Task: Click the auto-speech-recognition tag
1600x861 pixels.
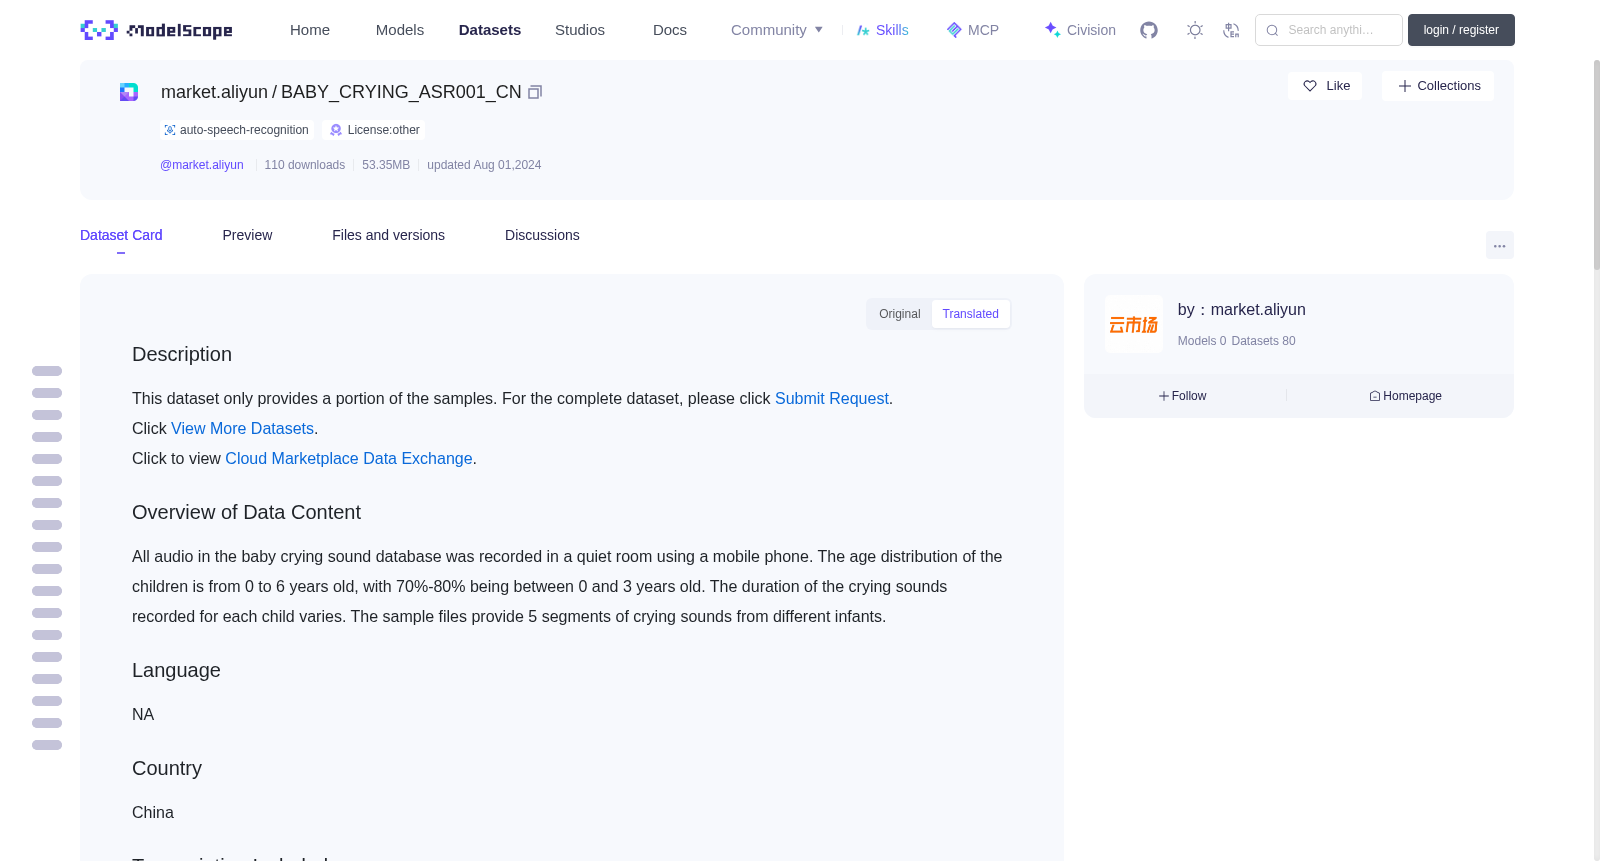Action: [x=237, y=130]
